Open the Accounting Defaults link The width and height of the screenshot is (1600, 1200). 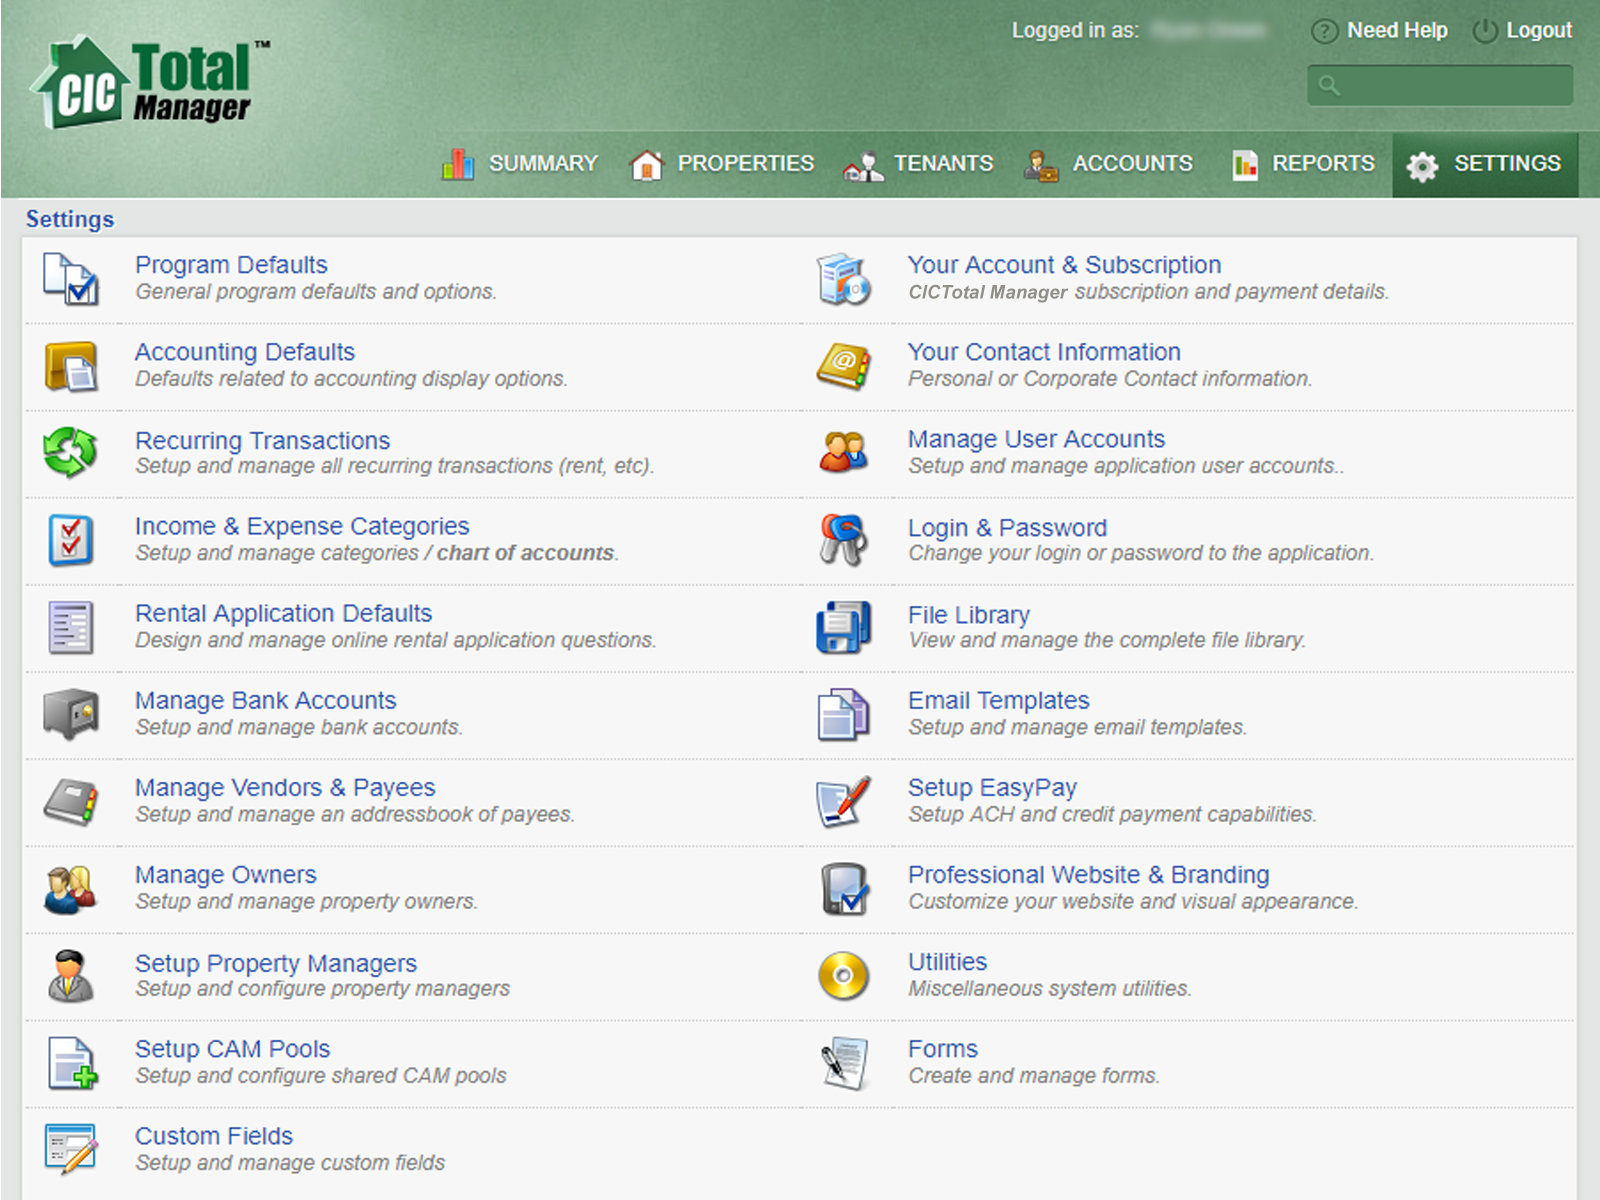click(x=245, y=352)
